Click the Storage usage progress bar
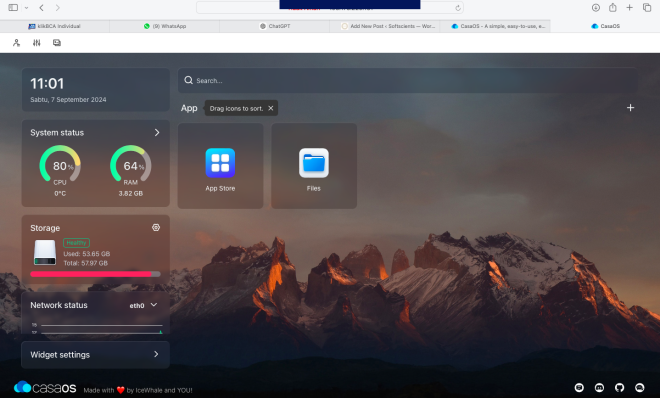 [x=96, y=274]
